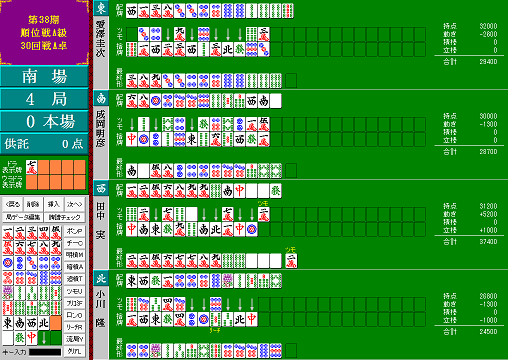
Task: Select the orange face-down tile in the palette
Action: click(56, 323)
